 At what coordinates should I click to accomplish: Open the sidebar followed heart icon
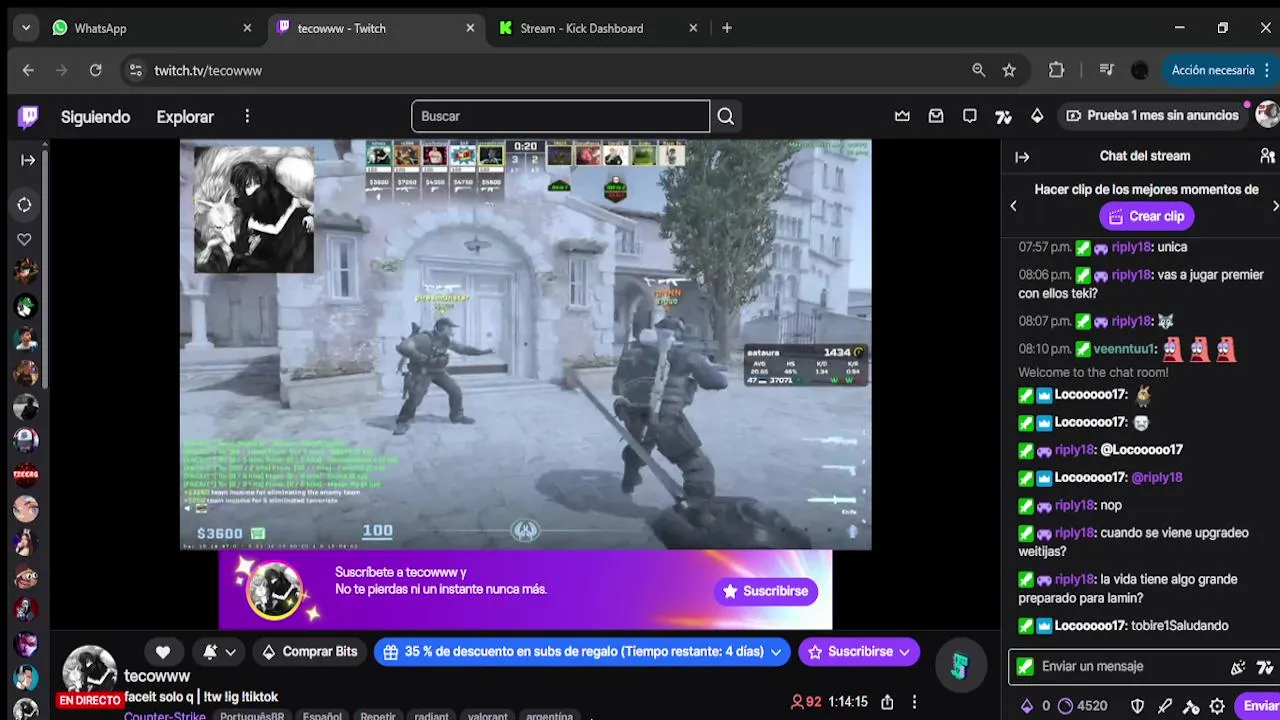[x=25, y=240]
